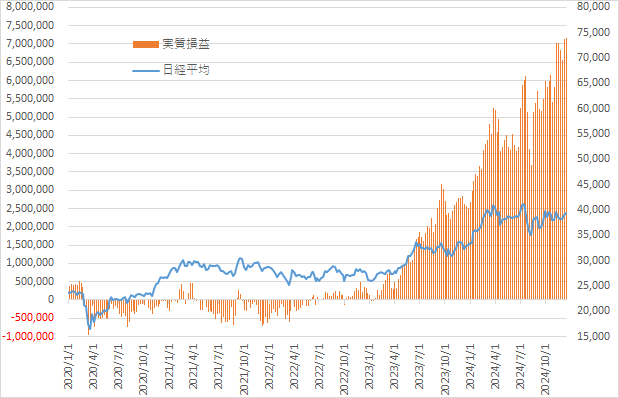Click red axis label -500,000
This screenshot has height=398, width=619.
[x=33, y=318]
